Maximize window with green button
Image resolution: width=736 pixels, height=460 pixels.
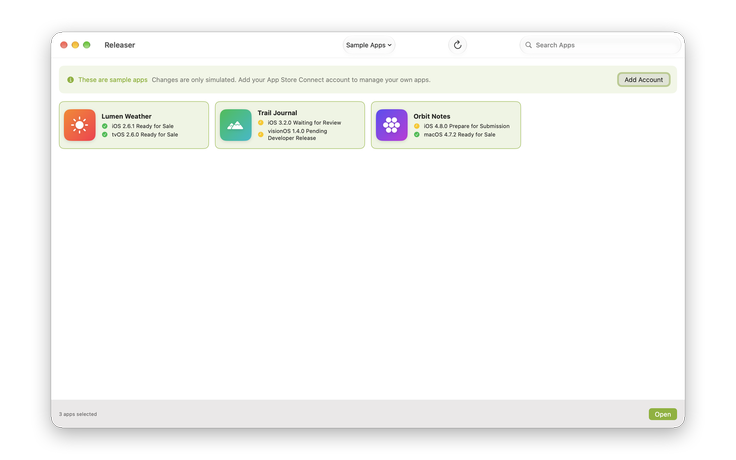click(86, 45)
